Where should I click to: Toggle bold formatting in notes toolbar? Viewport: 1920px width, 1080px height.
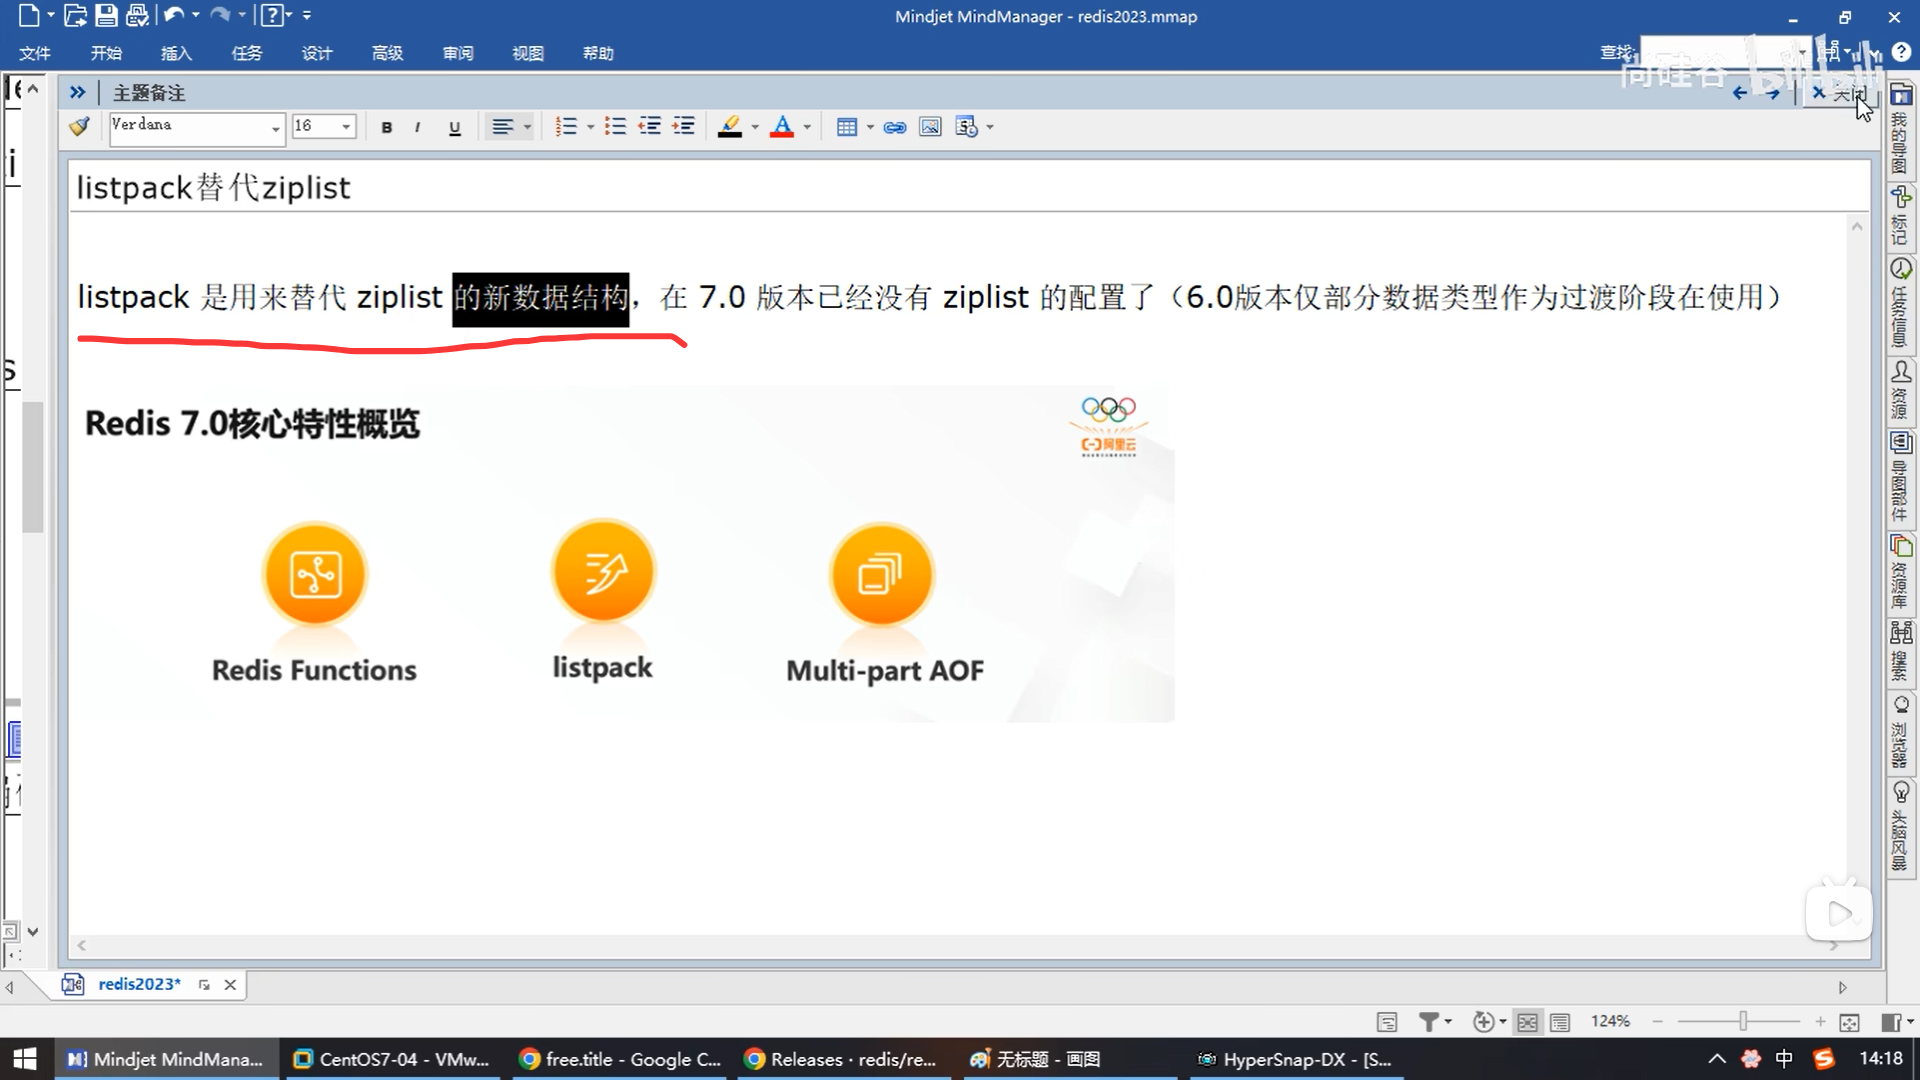pos(387,127)
